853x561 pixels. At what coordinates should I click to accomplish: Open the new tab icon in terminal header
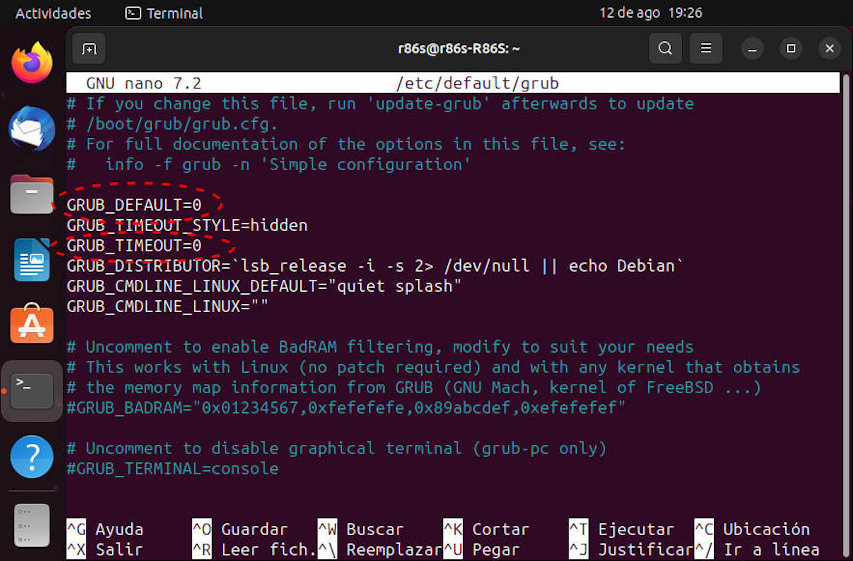tap(89, 49)
